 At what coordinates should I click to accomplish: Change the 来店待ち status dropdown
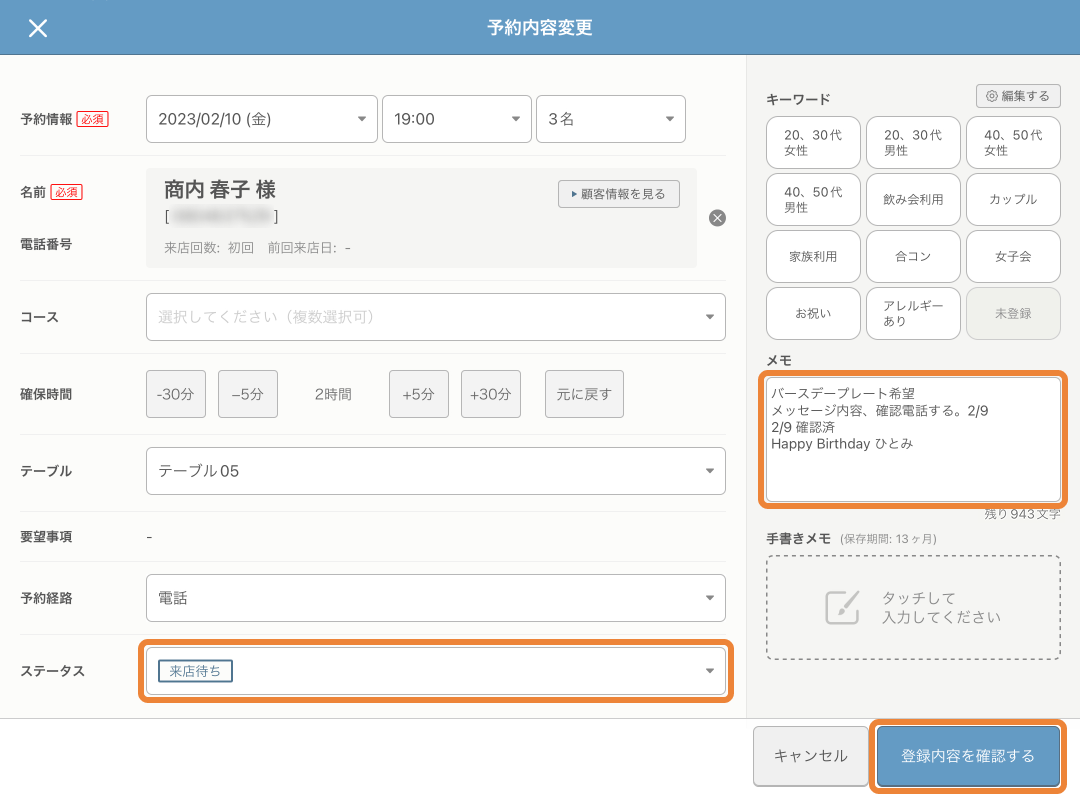436,671
